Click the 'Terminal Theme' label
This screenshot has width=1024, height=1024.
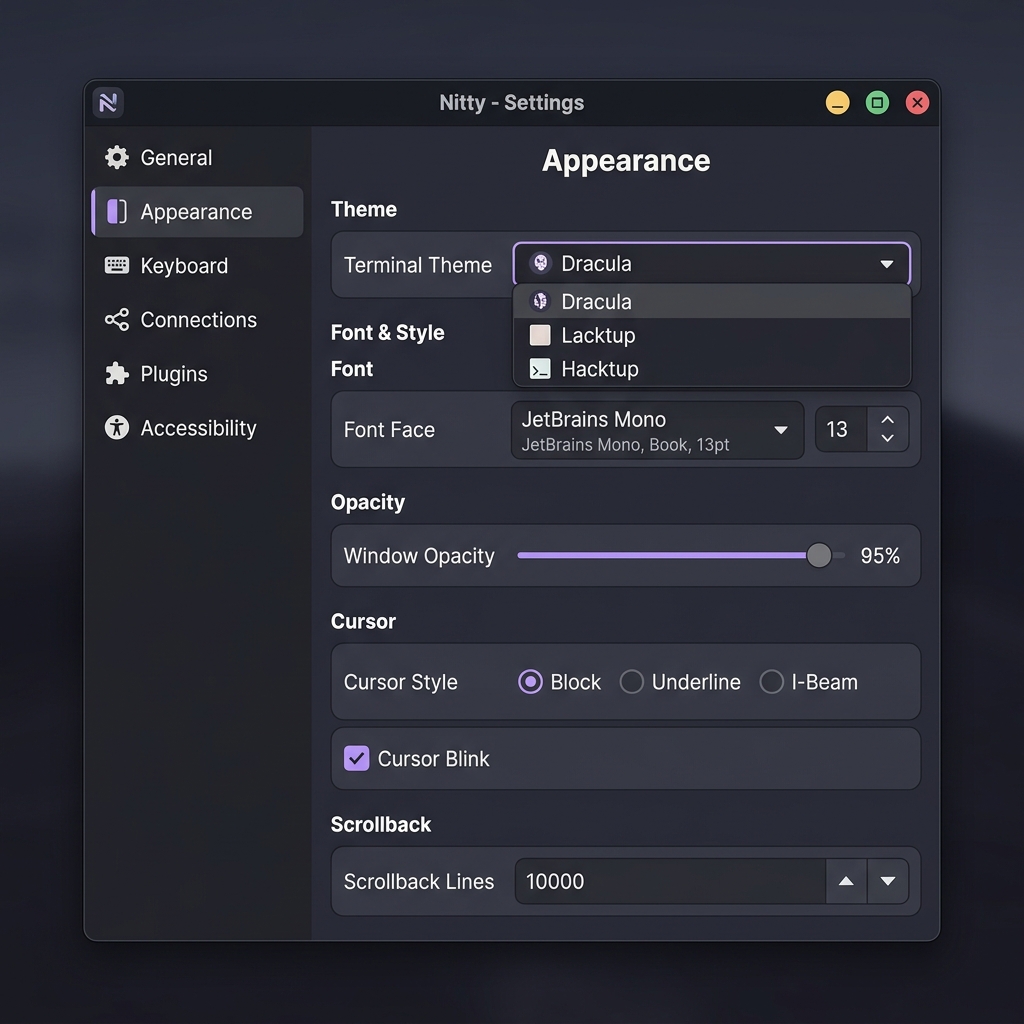coord(417,265)
